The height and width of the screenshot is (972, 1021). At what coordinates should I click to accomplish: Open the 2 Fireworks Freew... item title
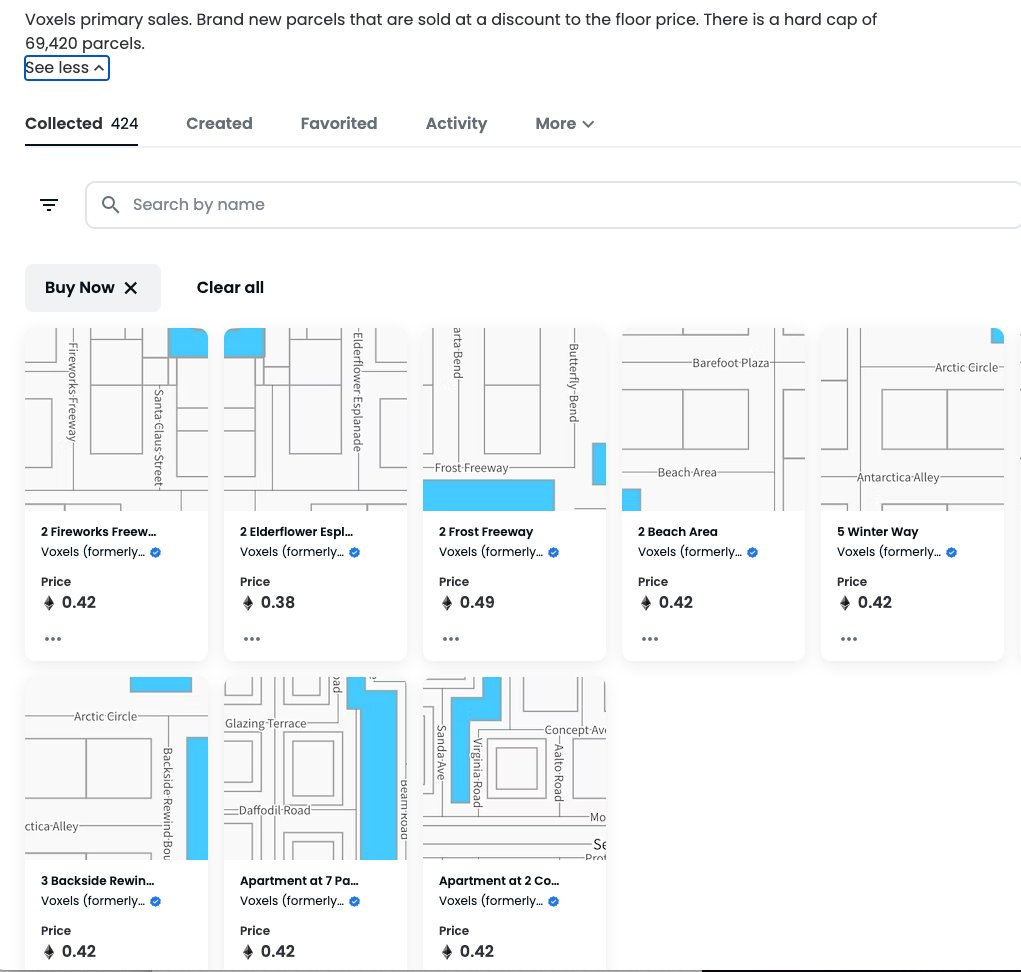click(x=99, y=532)
